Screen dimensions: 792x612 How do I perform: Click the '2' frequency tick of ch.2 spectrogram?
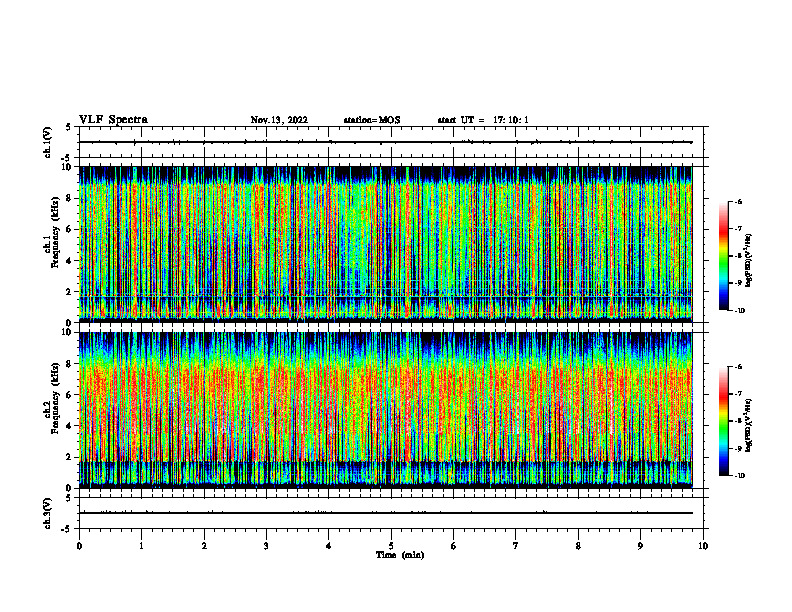70,457
